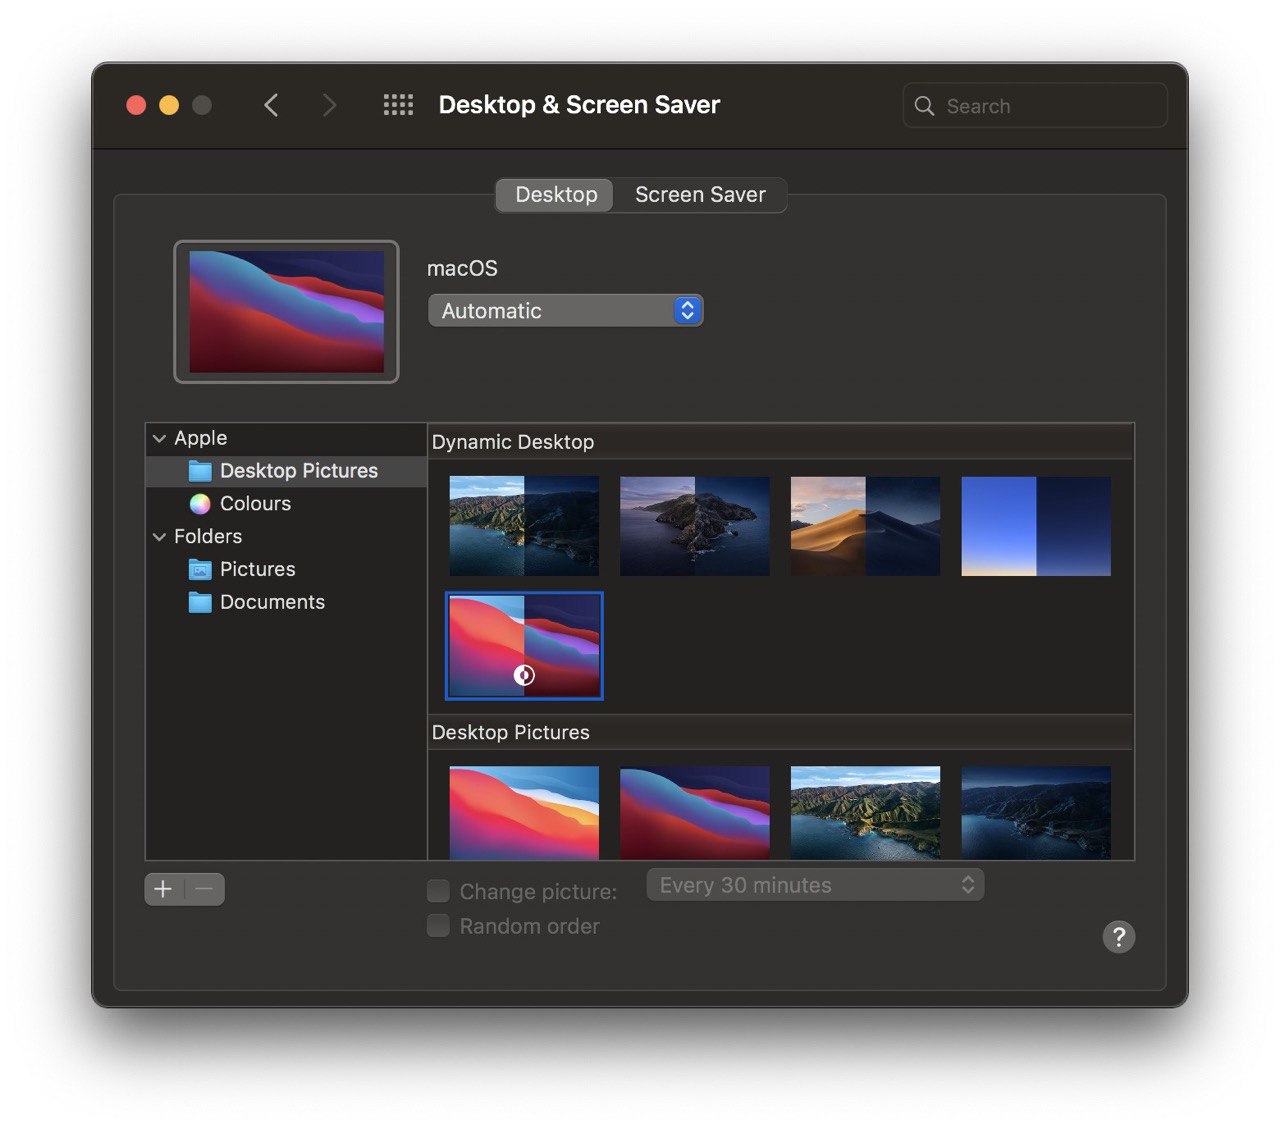Choose the daytime Big Sur coast picture
The height and width of the screenshot is (1129, 1280).
(x=865, y=813)
